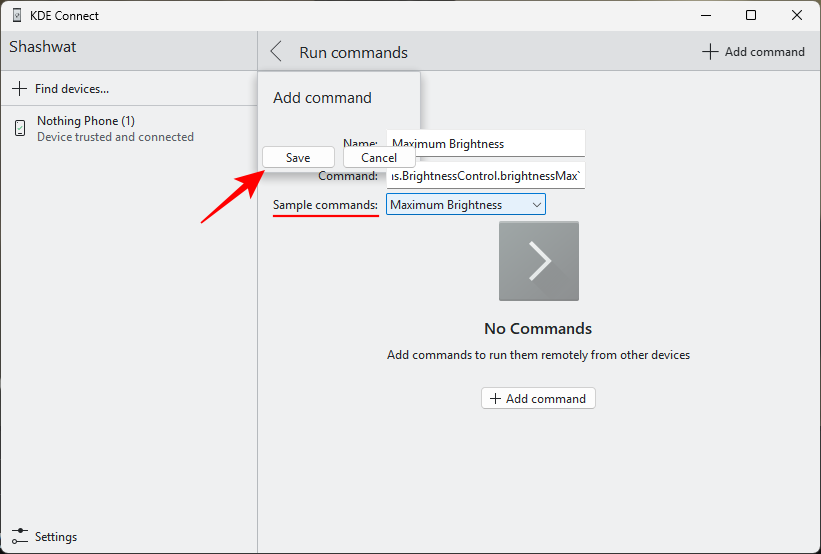Image resolution: width=821 pixels, height=554 pixels.
Task: Cancel the Add command dialog
Action: click(x=379, y=157)
